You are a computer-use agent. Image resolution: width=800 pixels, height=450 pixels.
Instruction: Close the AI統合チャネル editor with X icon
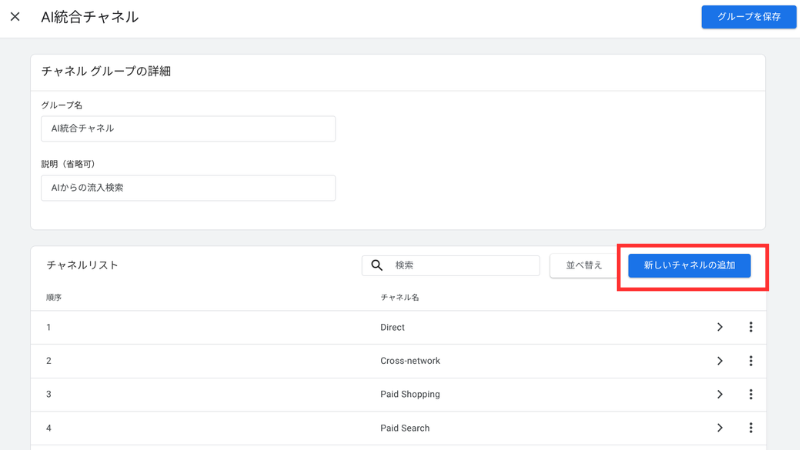(x=15, y=17)
